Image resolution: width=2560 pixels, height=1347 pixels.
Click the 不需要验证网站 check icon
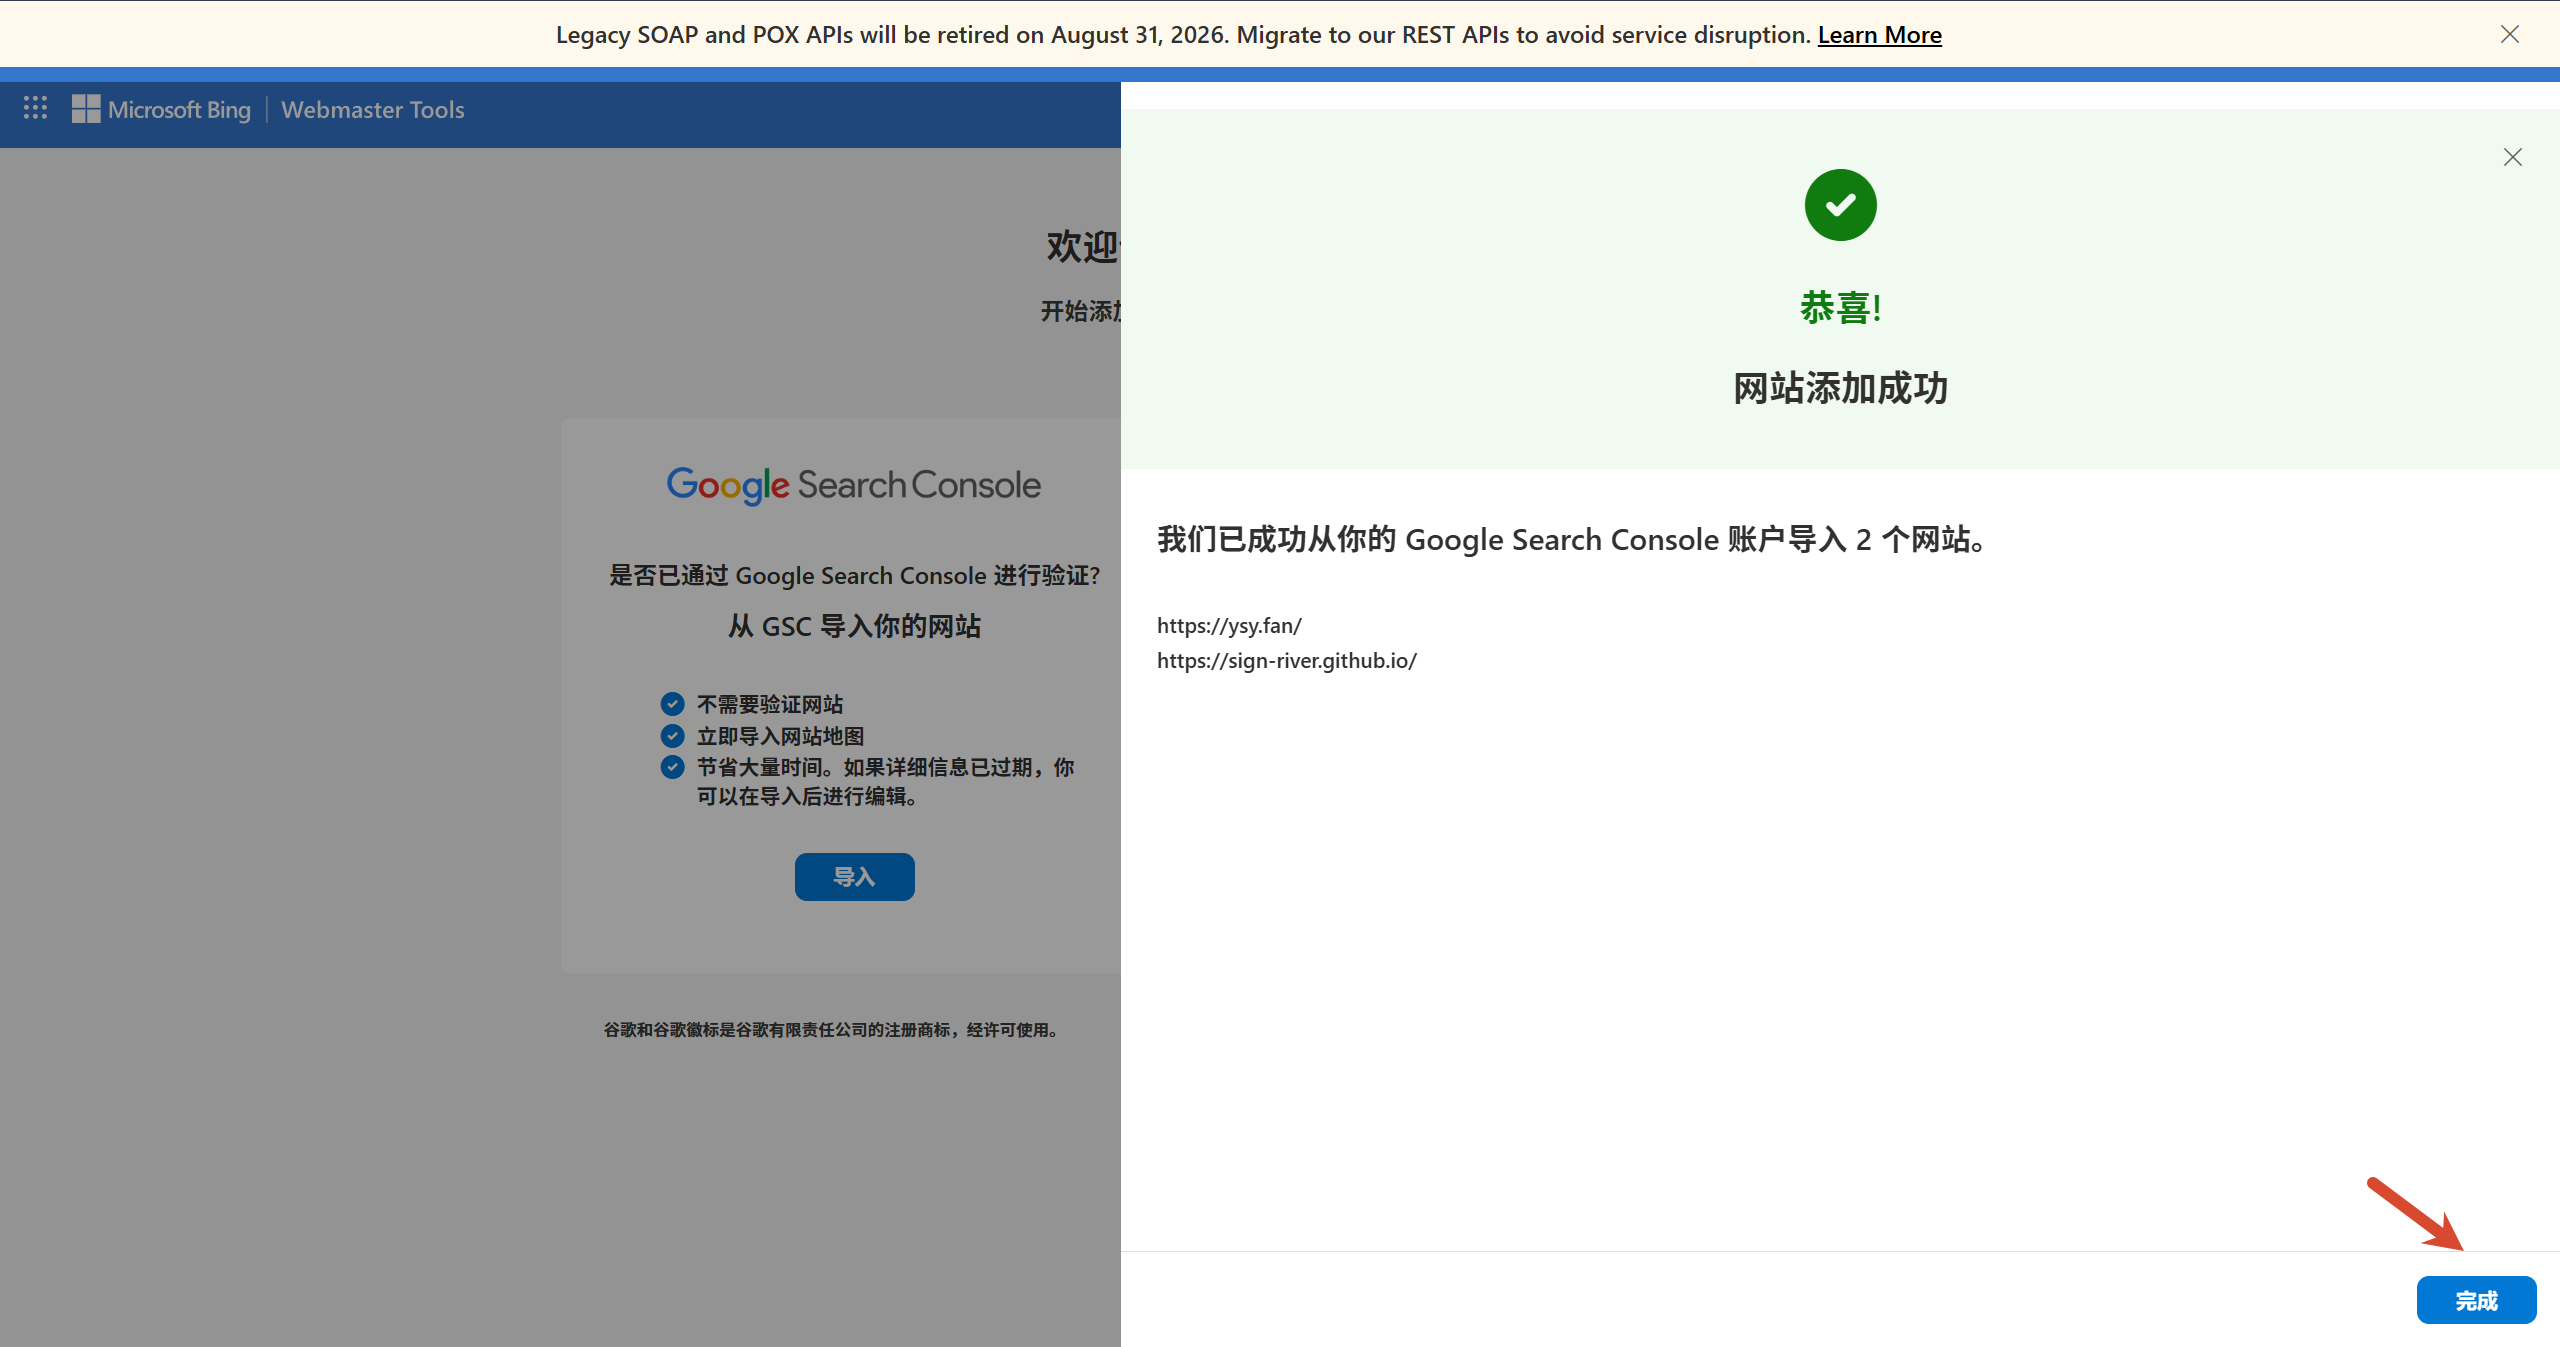click(673, 704)
